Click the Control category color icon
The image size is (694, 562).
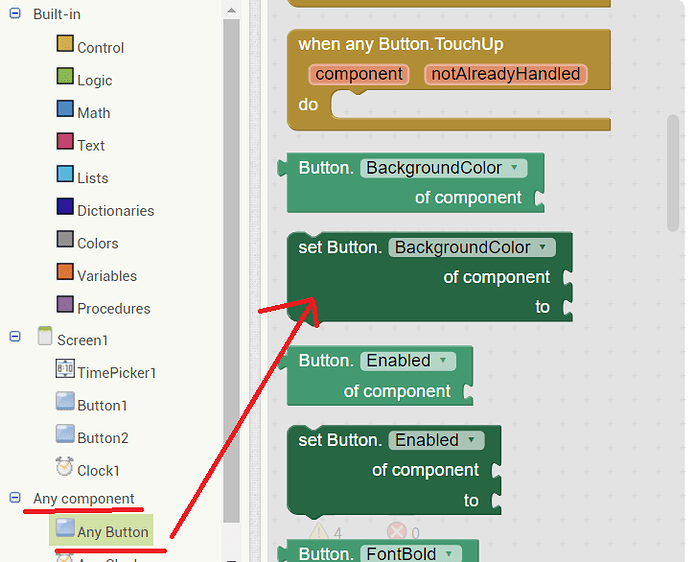[x=65, y=44]
